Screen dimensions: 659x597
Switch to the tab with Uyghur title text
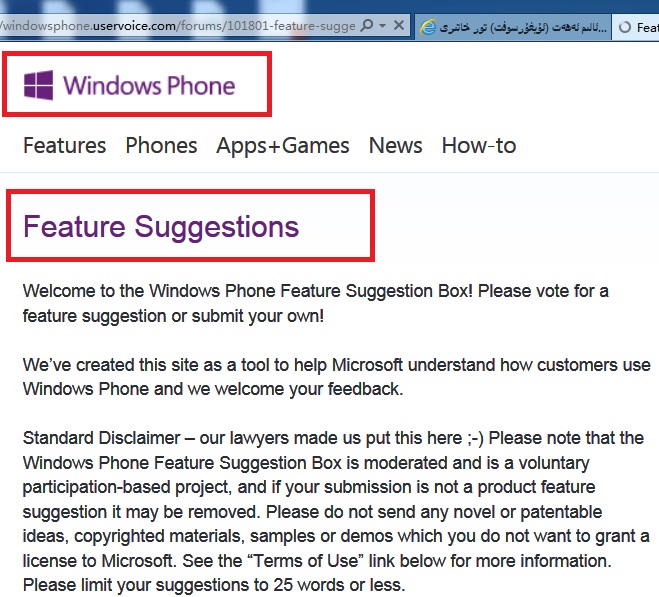[513, 27]
